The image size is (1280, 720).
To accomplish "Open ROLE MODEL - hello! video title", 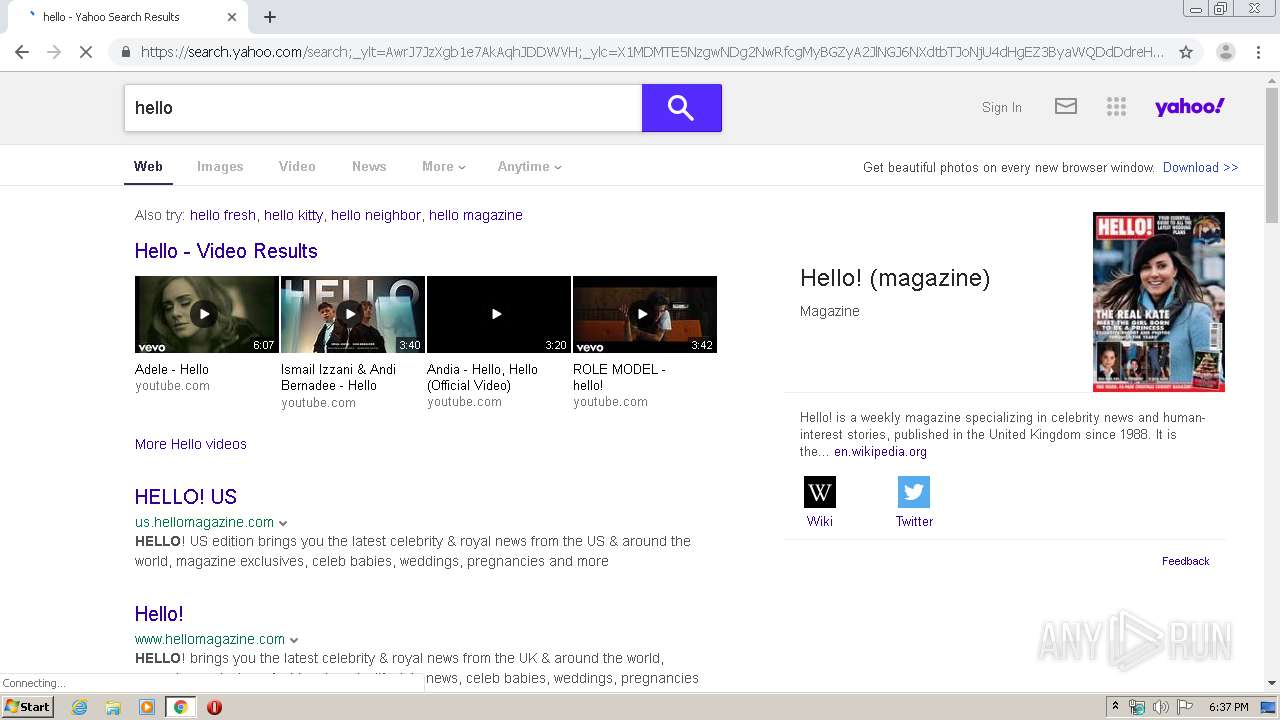I will tap(619, 377).
